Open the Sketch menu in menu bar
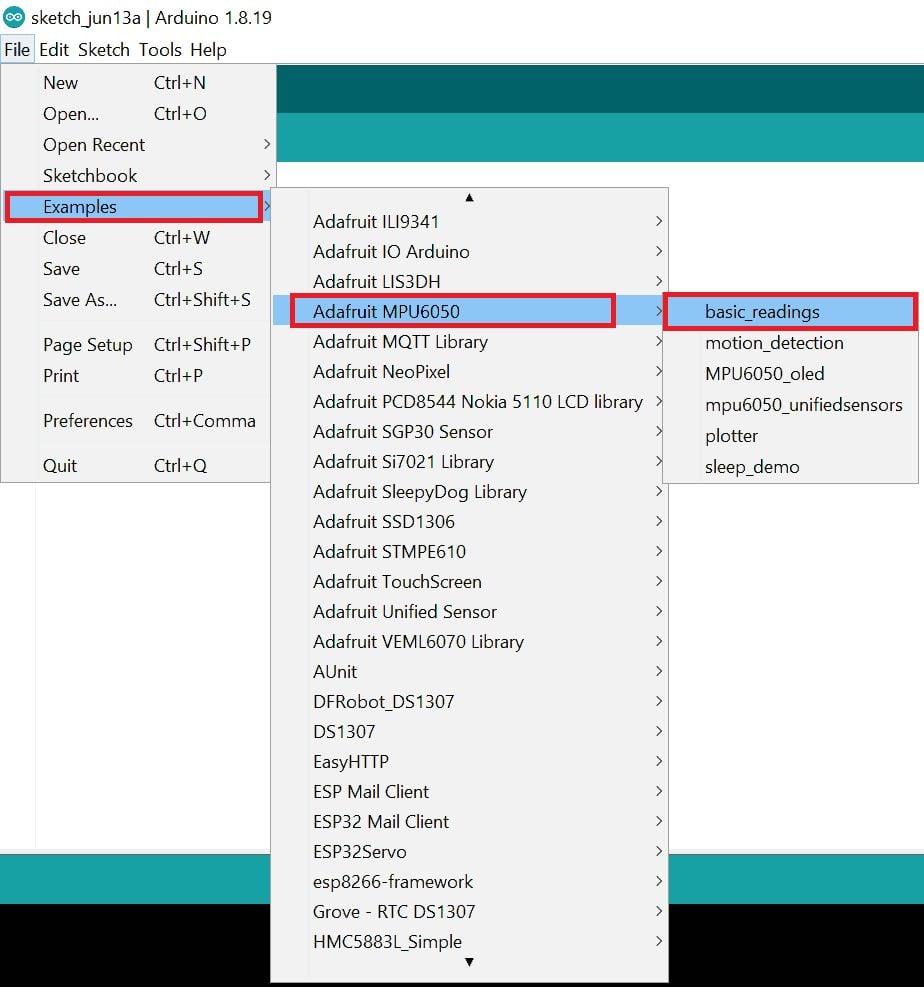Image resolution: width=924 pixels, height=987 pixels. pos(104,50)
